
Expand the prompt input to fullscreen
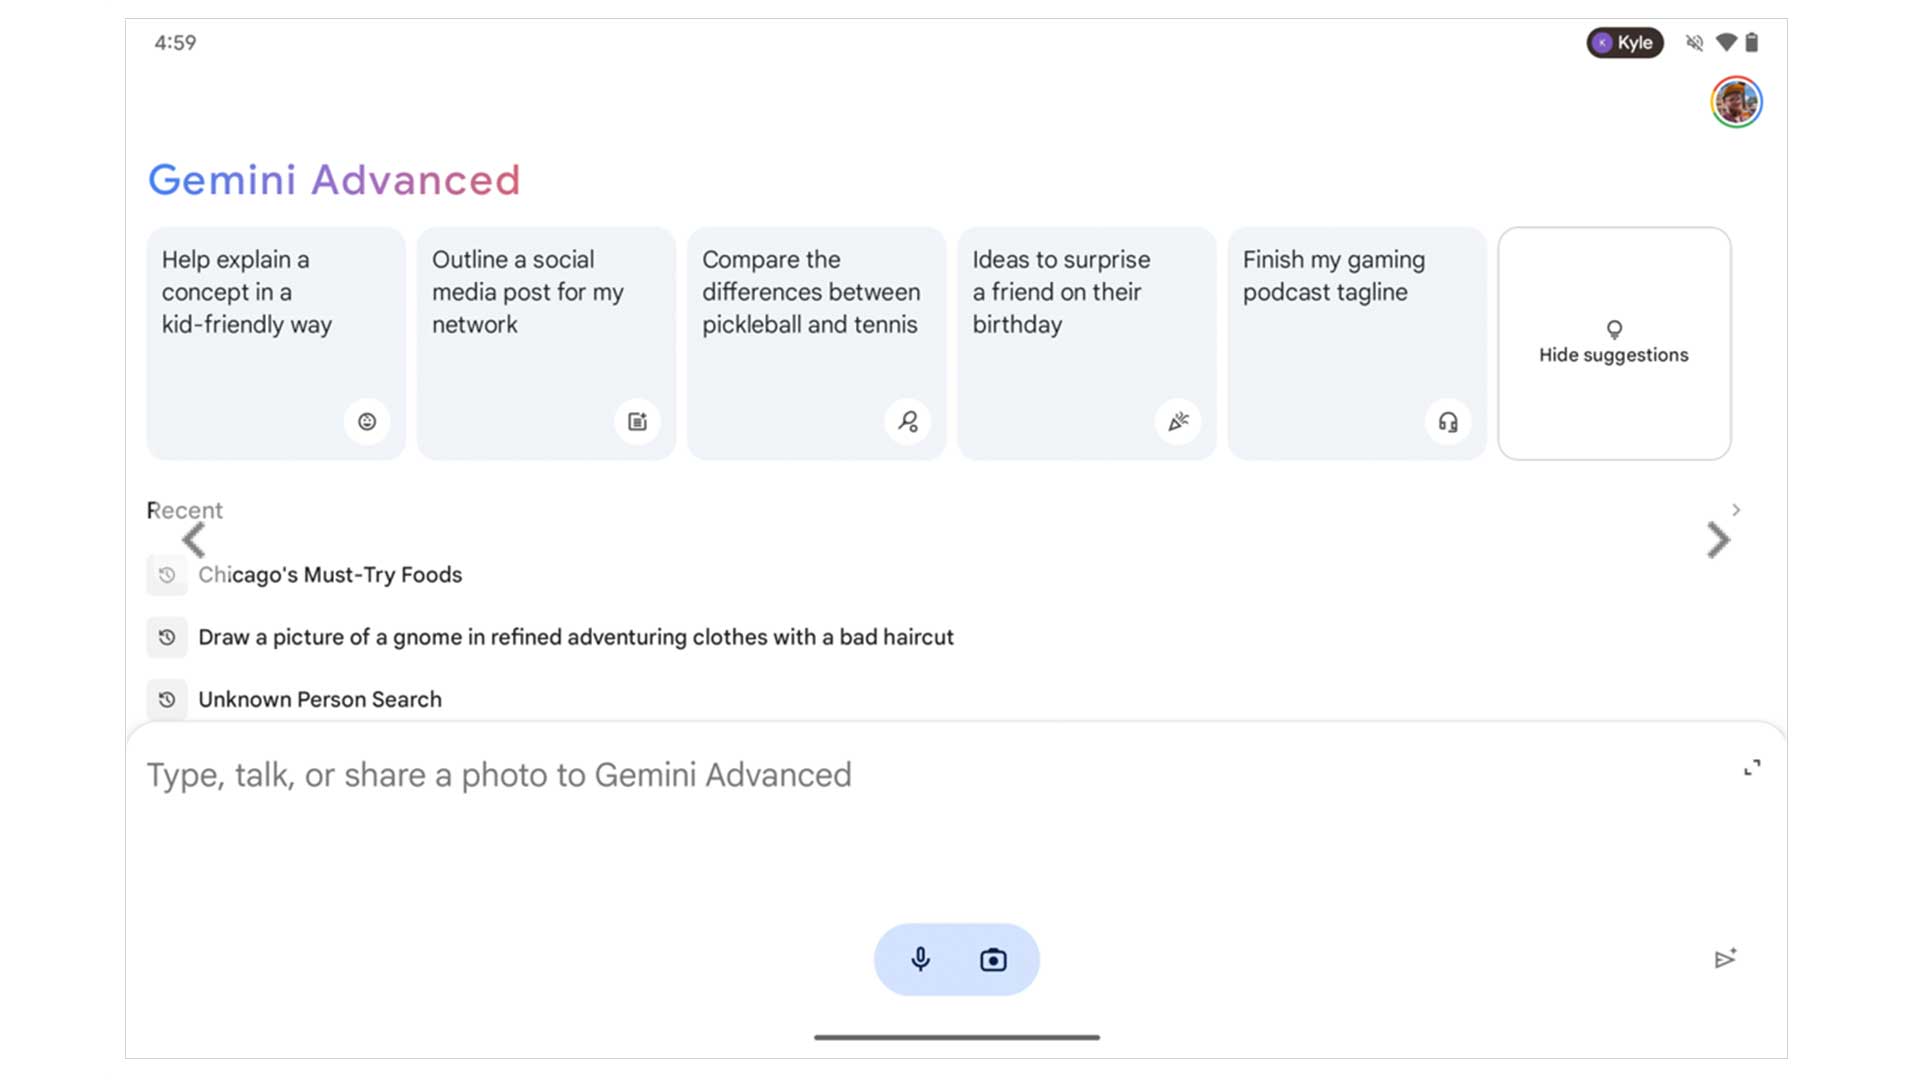(x=1752, y=768)
